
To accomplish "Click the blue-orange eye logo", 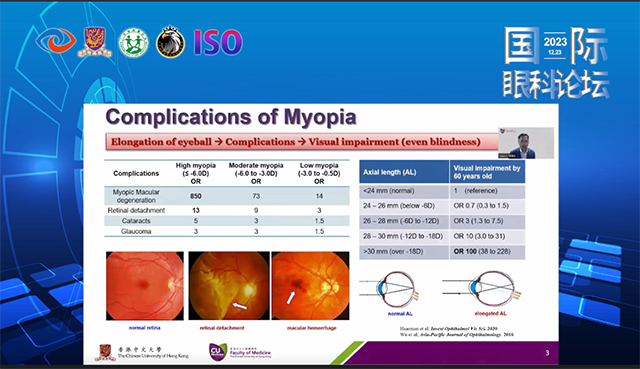I will (x=56, y=41).
